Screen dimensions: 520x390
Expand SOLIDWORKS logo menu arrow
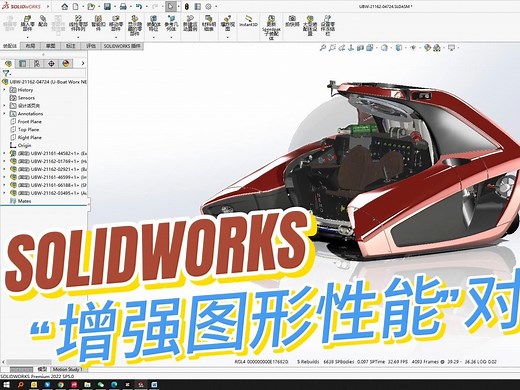tap(48, 6)
